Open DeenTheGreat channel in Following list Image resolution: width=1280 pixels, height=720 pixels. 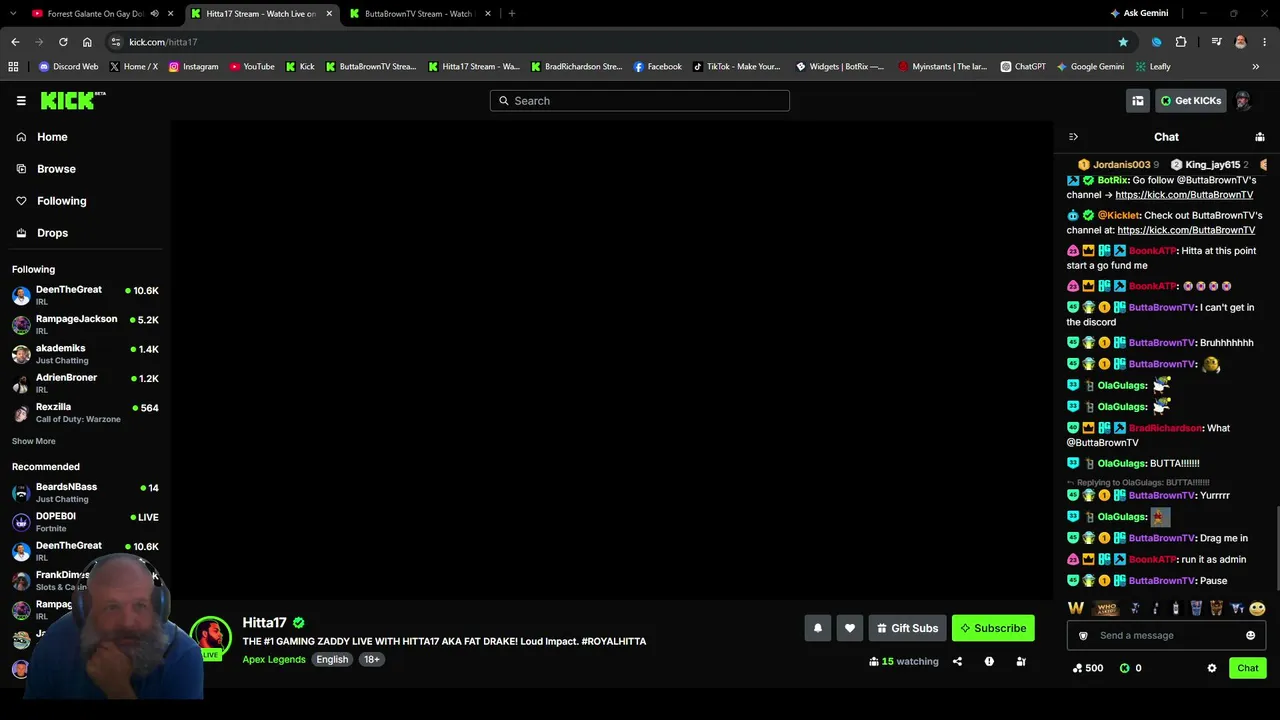(x=85, y=295)
